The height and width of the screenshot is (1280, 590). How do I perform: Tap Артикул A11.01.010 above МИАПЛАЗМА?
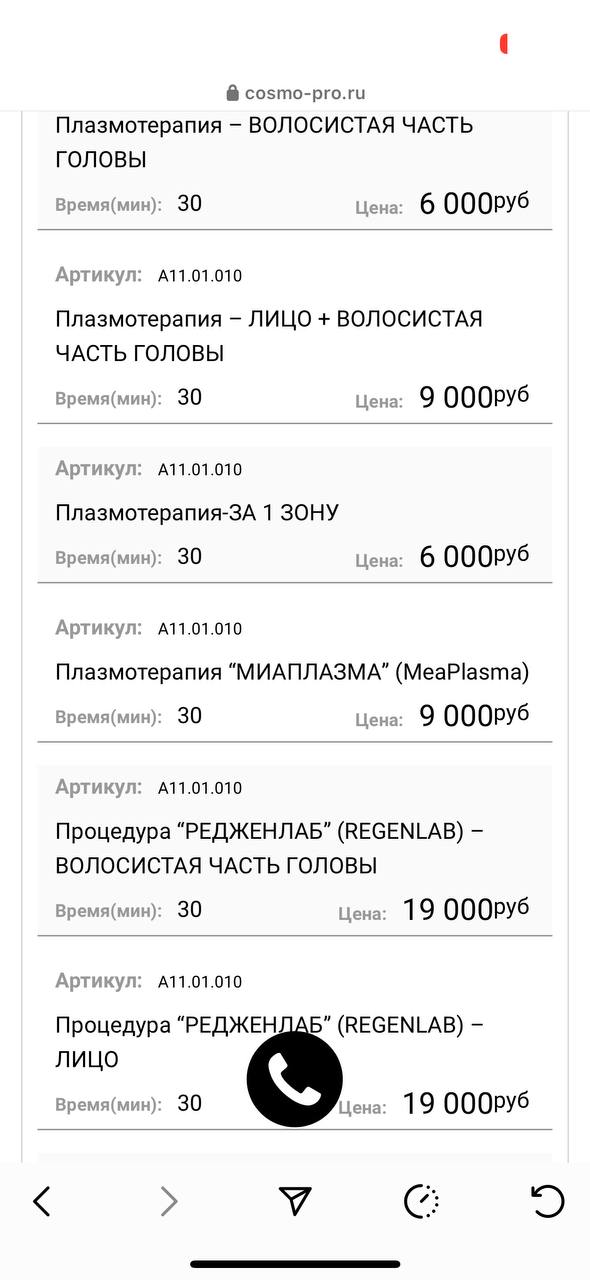pyautogui.click(x=149, y=628)
